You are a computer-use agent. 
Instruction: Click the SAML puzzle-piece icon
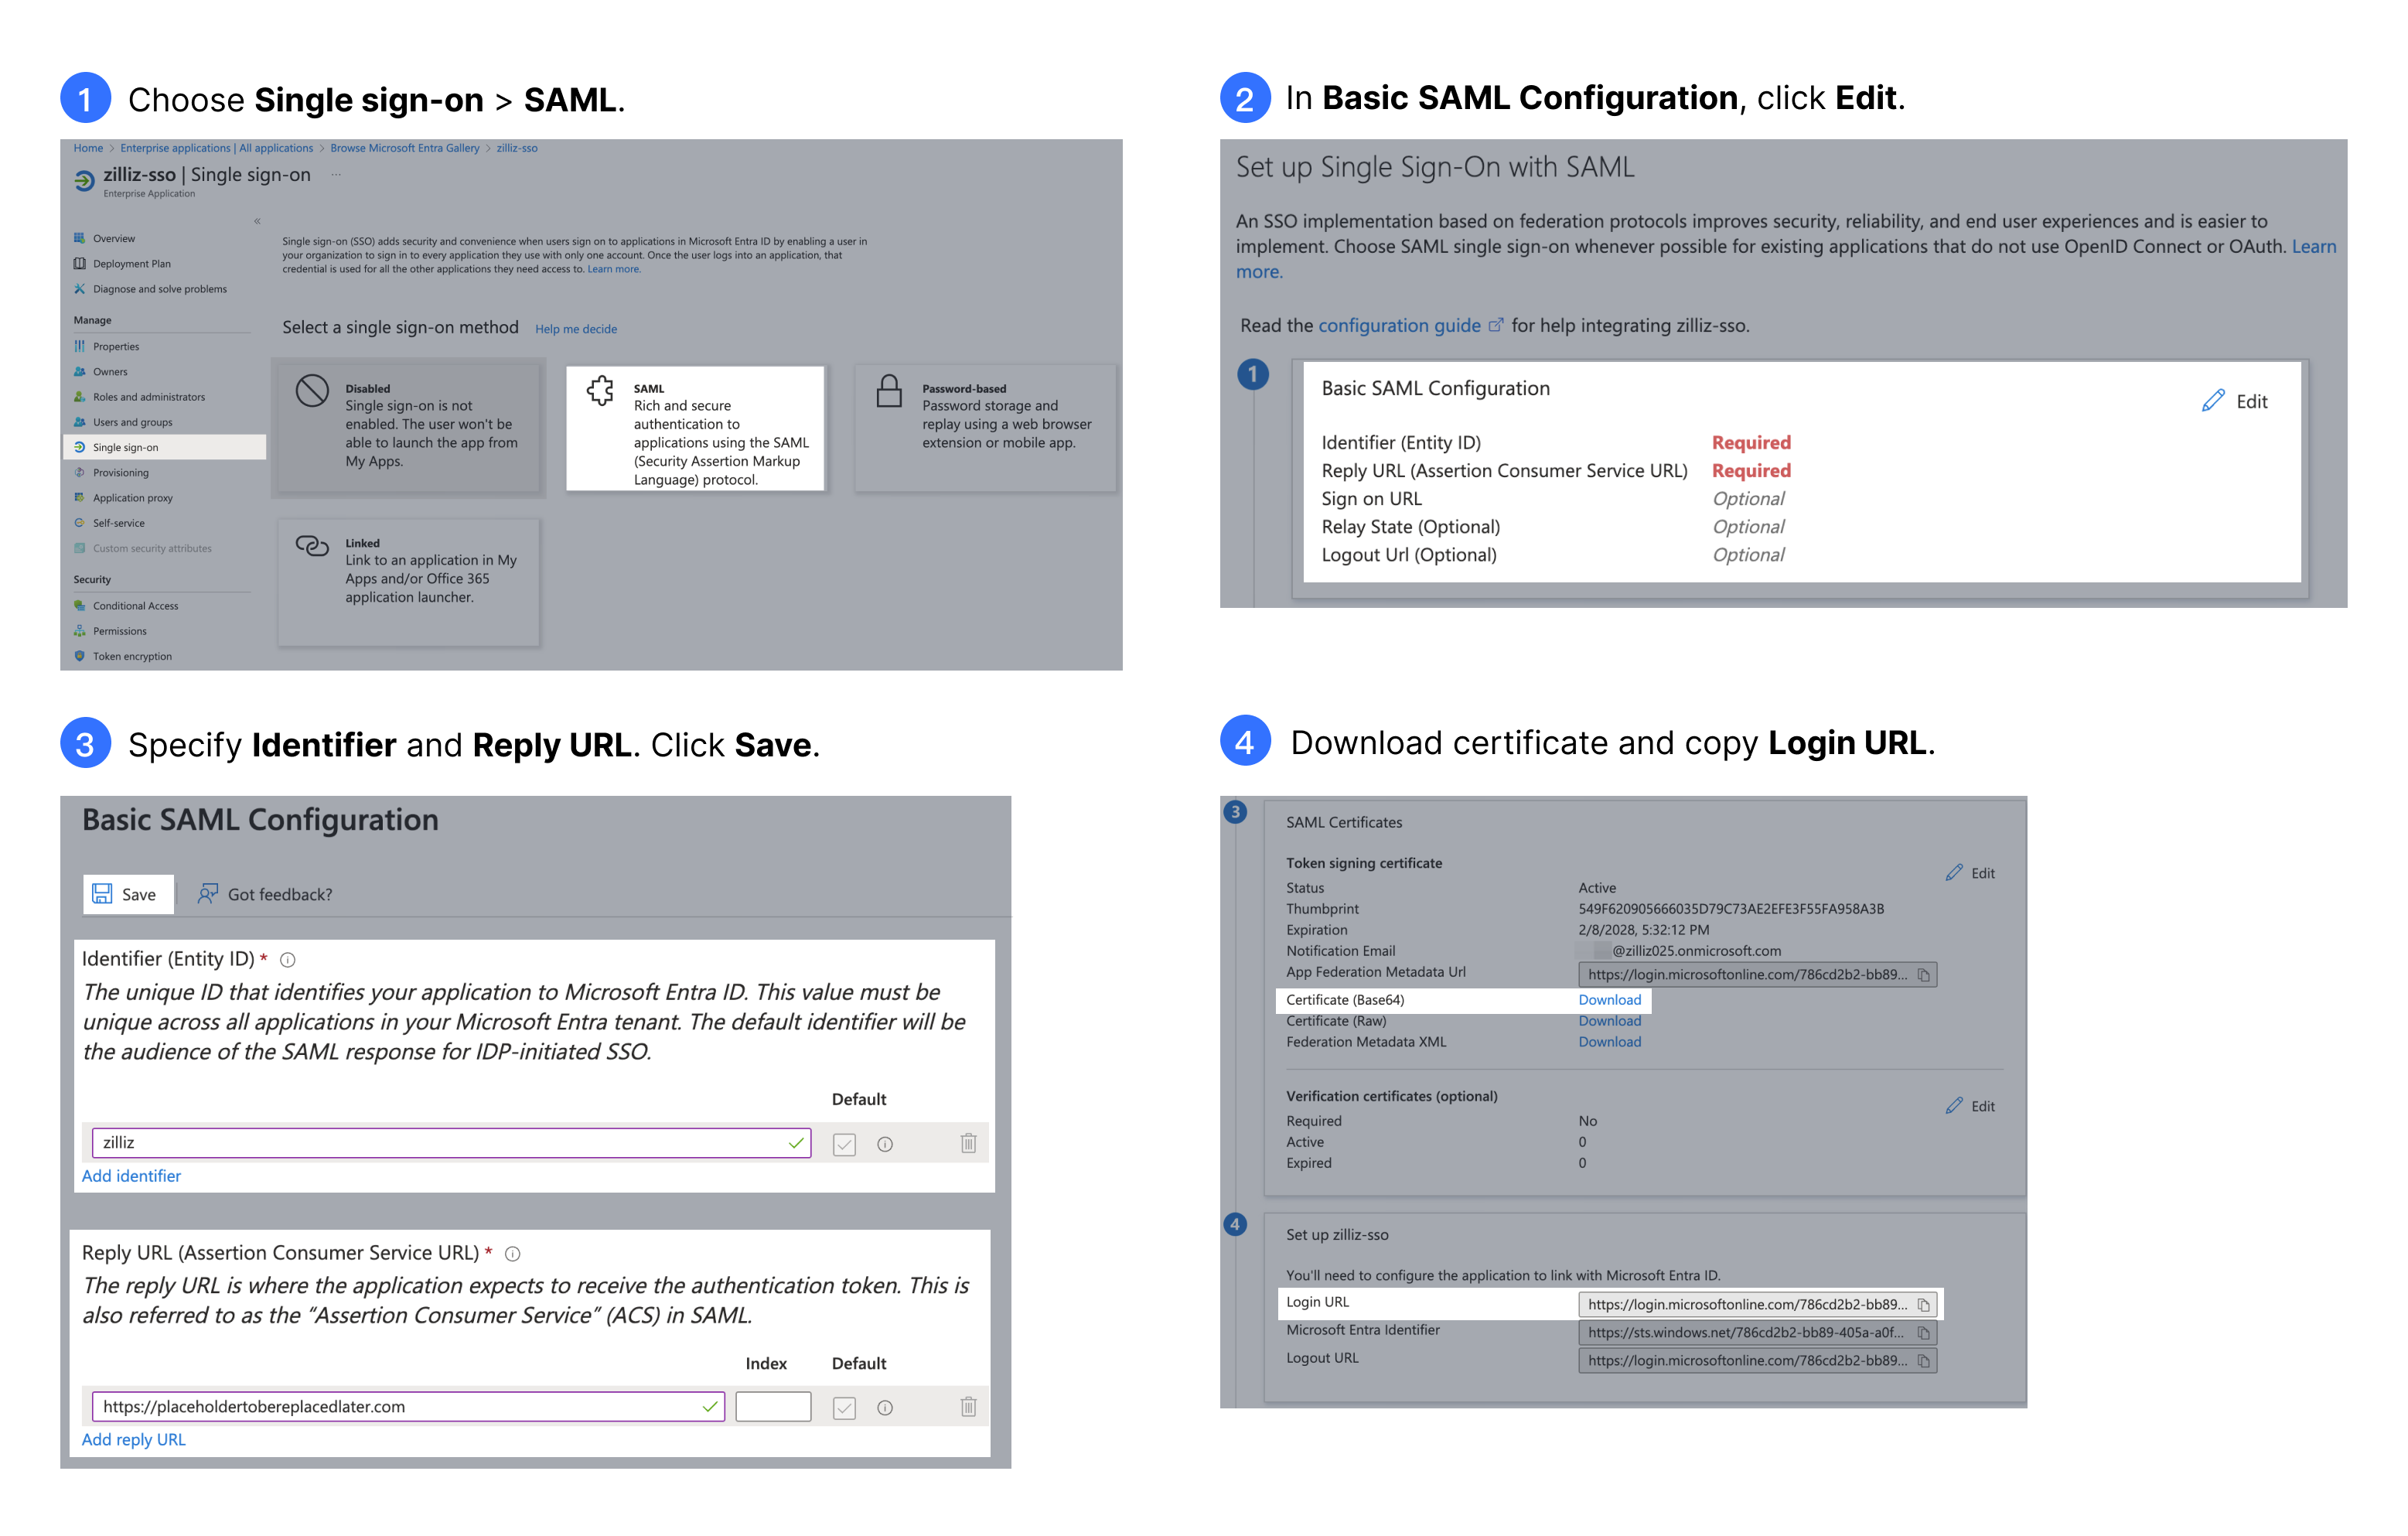[600, 391]
